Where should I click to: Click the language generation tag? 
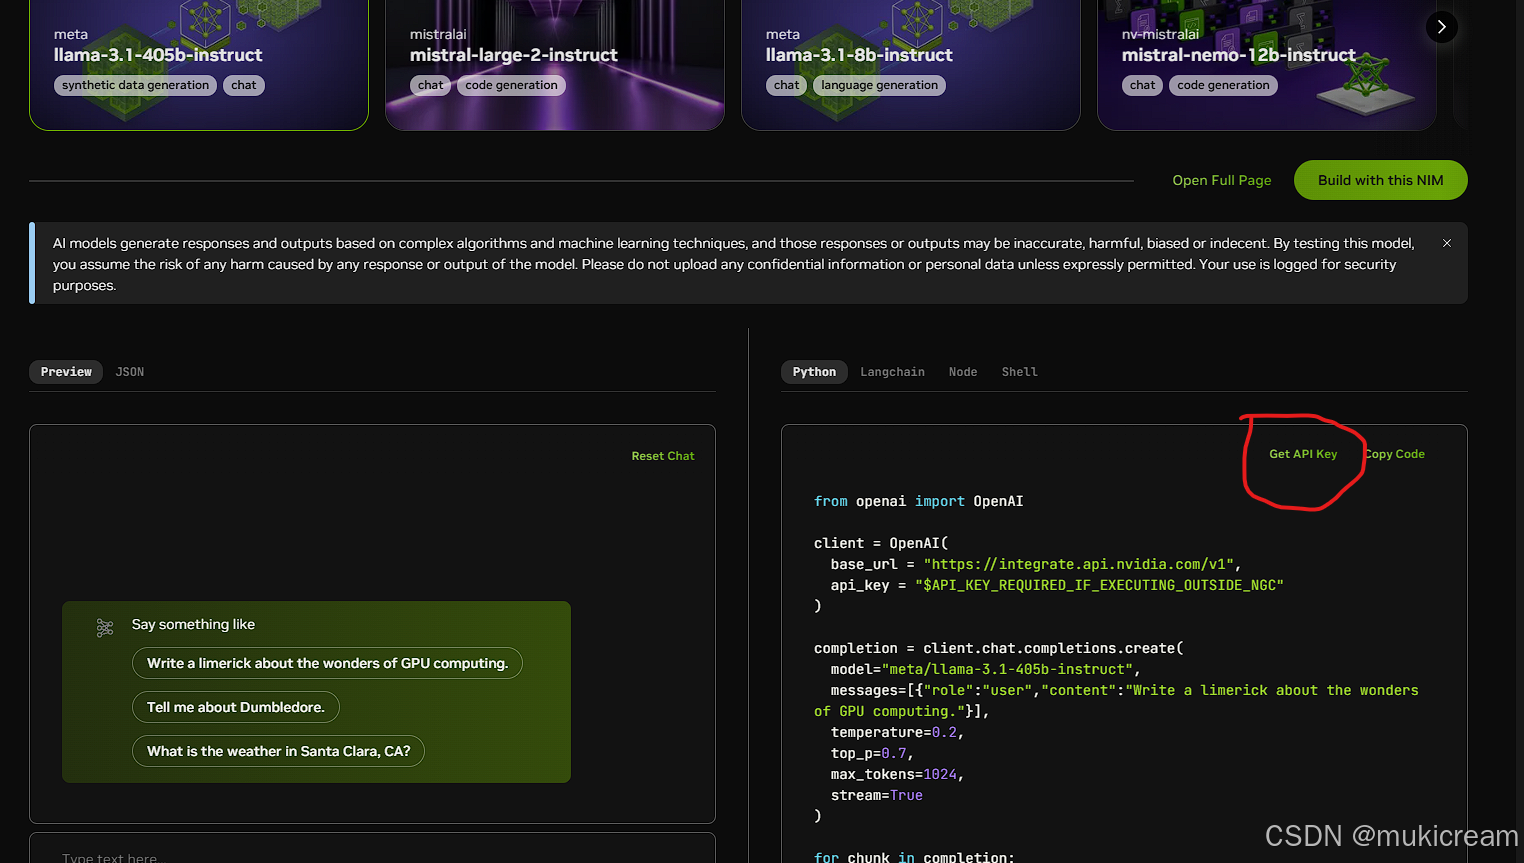(x=880, y=85)
